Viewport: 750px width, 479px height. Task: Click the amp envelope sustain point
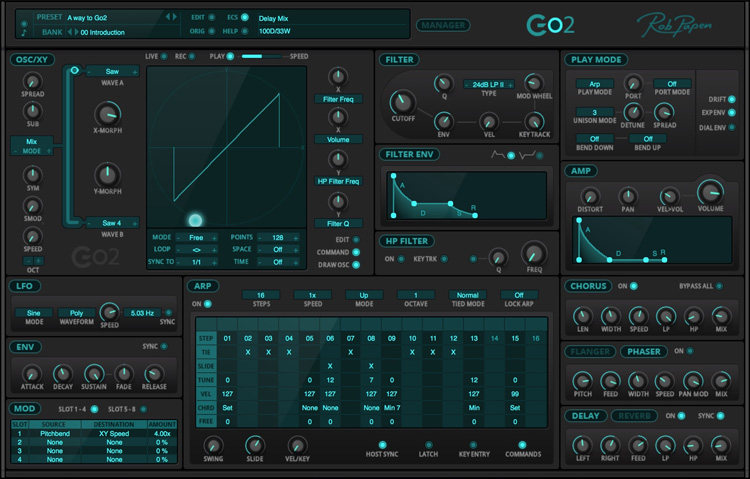[646, 260]
